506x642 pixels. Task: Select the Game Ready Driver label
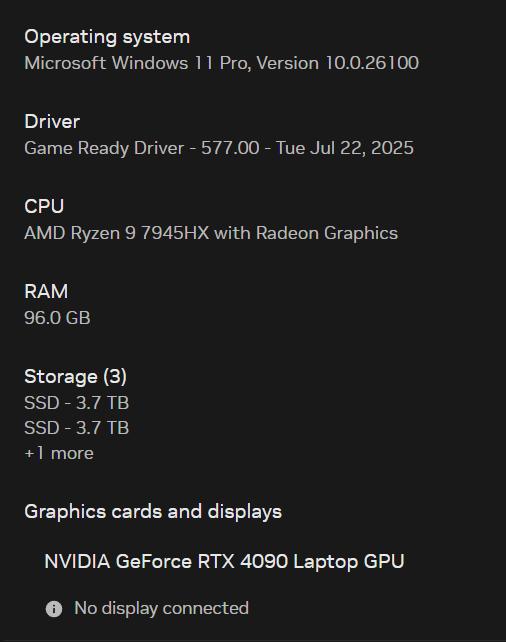coord(104,148)
